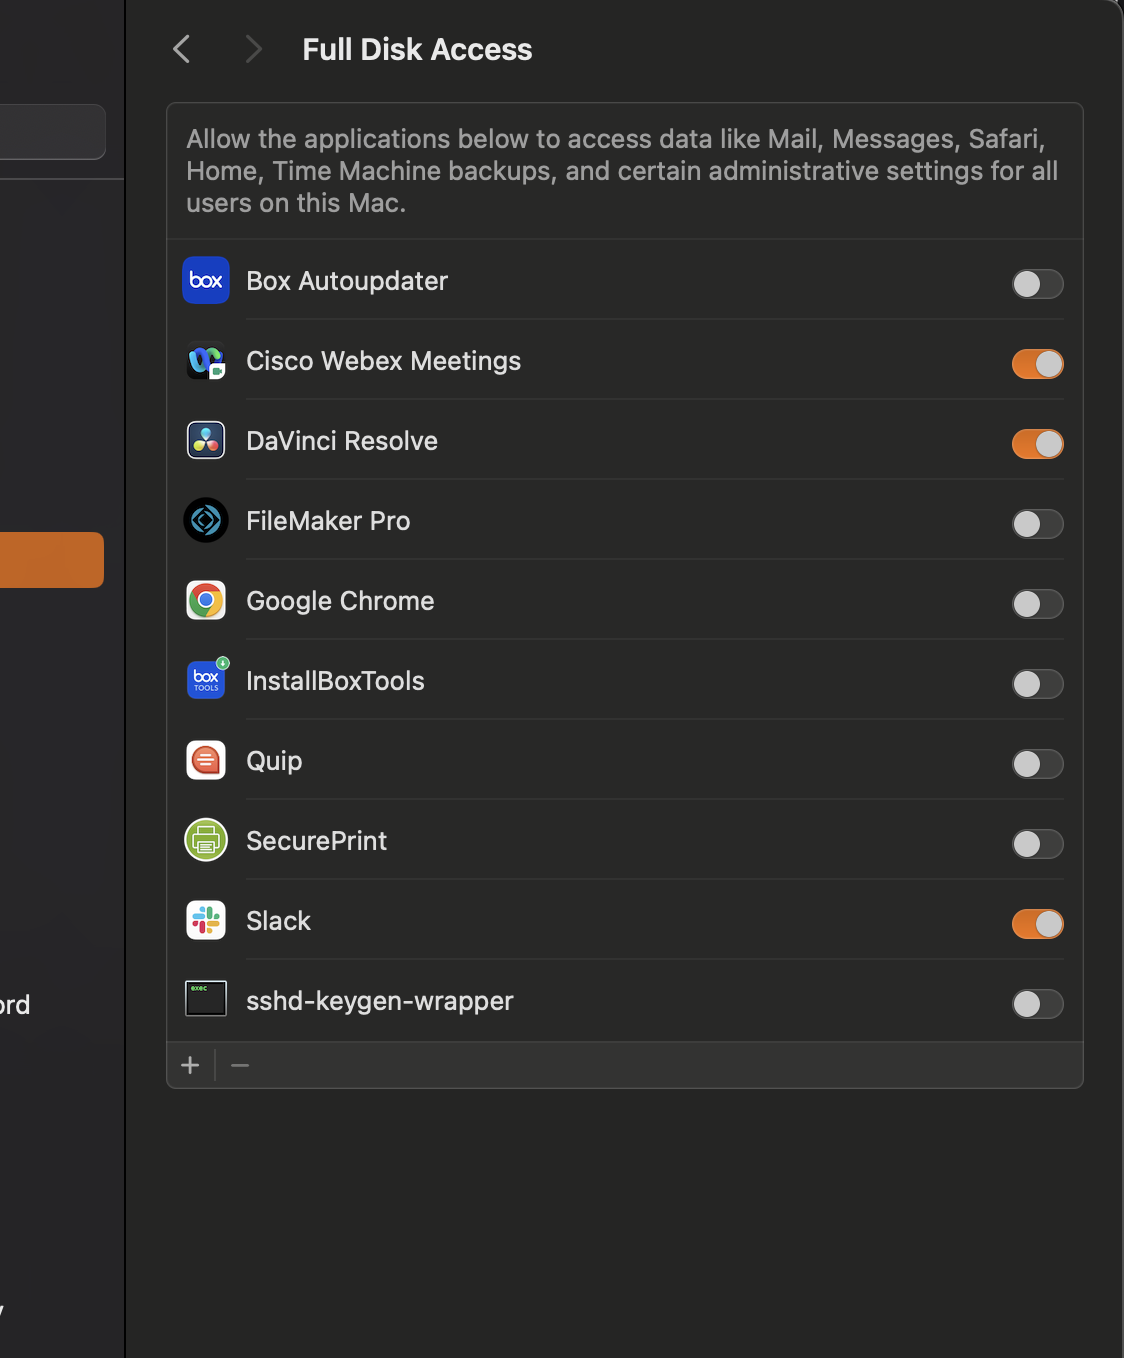Screen dimensions: 1124x1358
Task: Turn off the Slack toggle
Action: [1037, 924]
